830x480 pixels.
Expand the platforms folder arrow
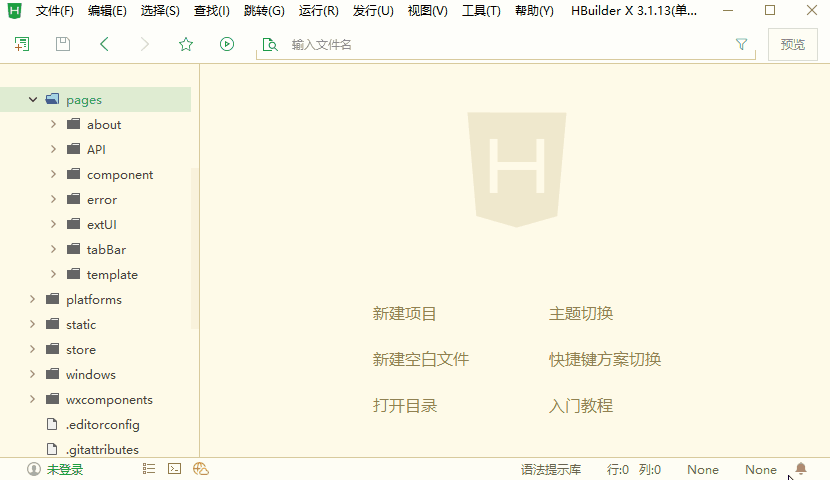click(32, 299)
